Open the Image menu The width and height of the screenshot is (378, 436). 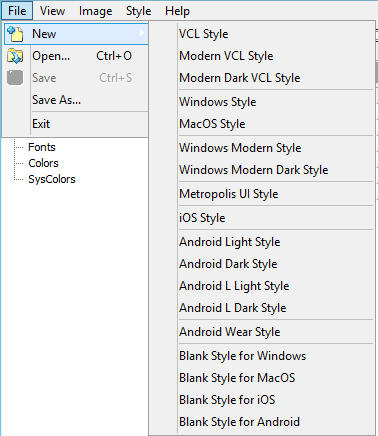click(95, 11)
